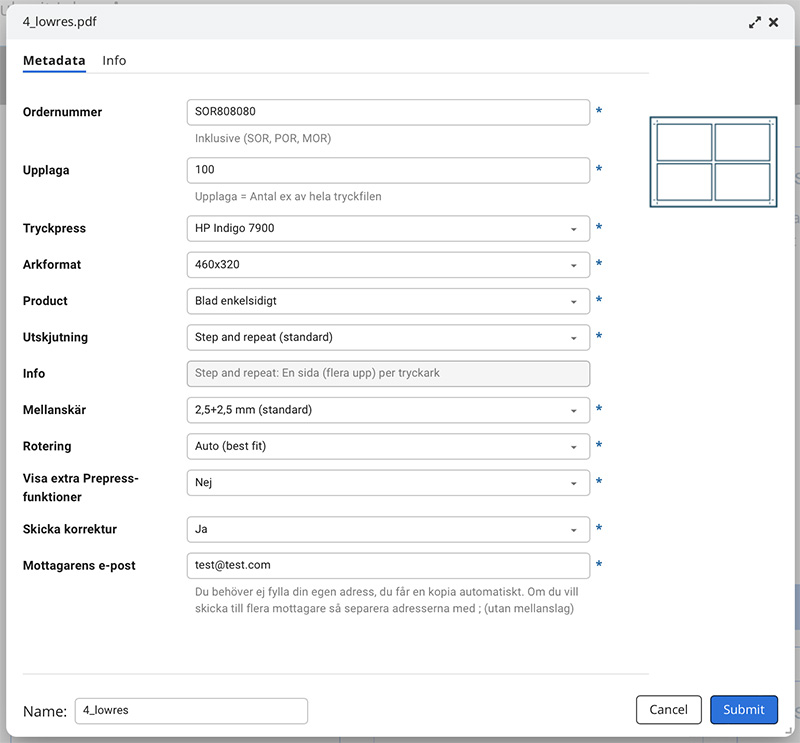Click the Cancel button
This screenshot has width=800, height=743.
pyautogui.click(x=668, y=710)
